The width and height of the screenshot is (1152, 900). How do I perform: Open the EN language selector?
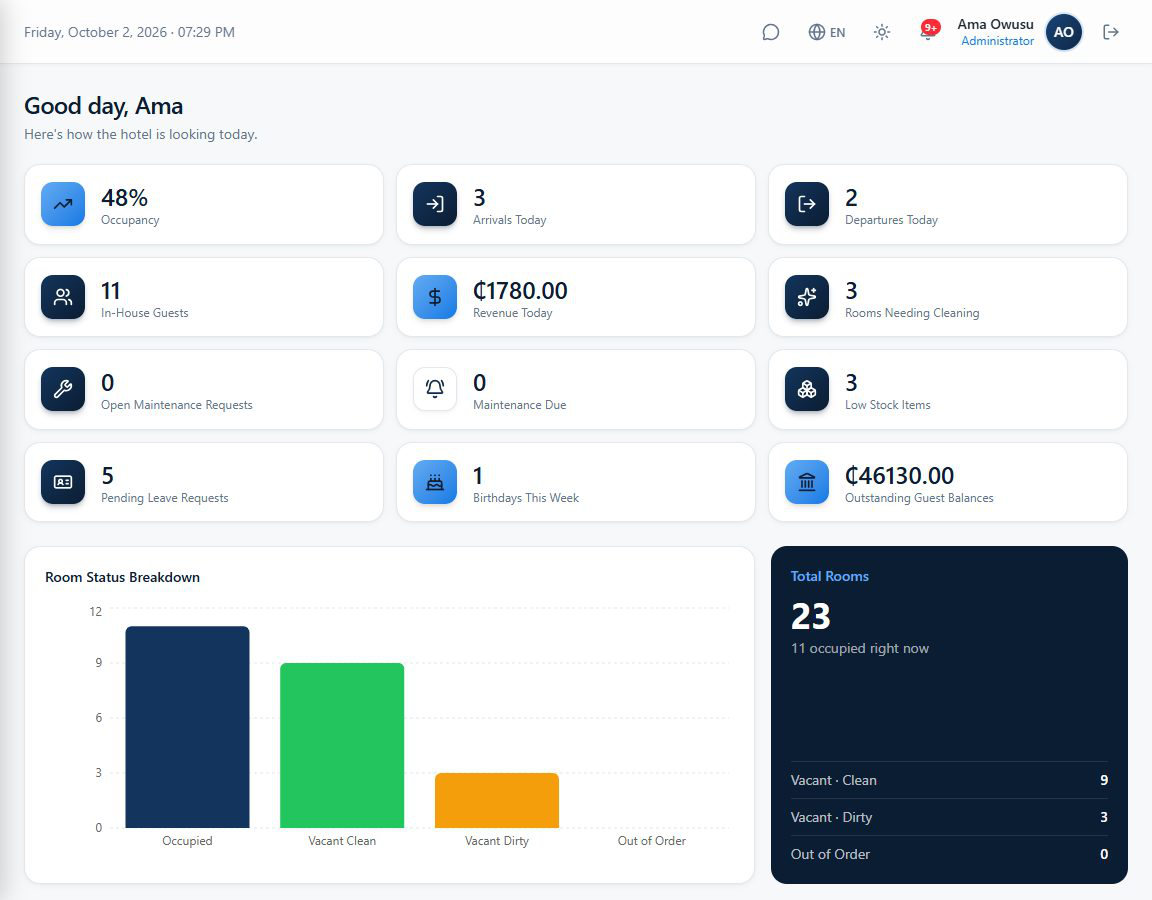pyautogui.click(x=827, y=32)
